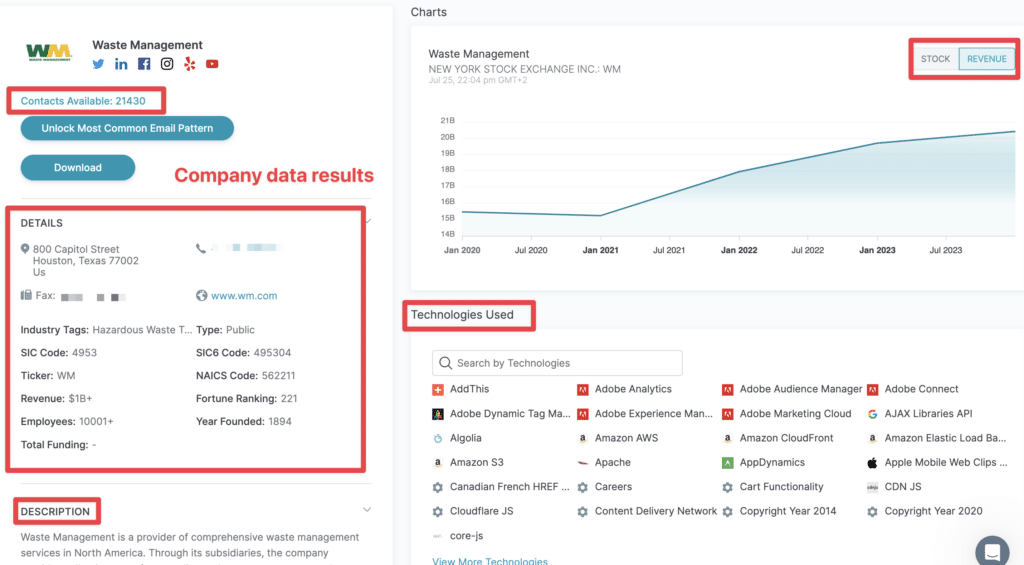Open Waste Management's Facebook icon

[x=144, y=64]
